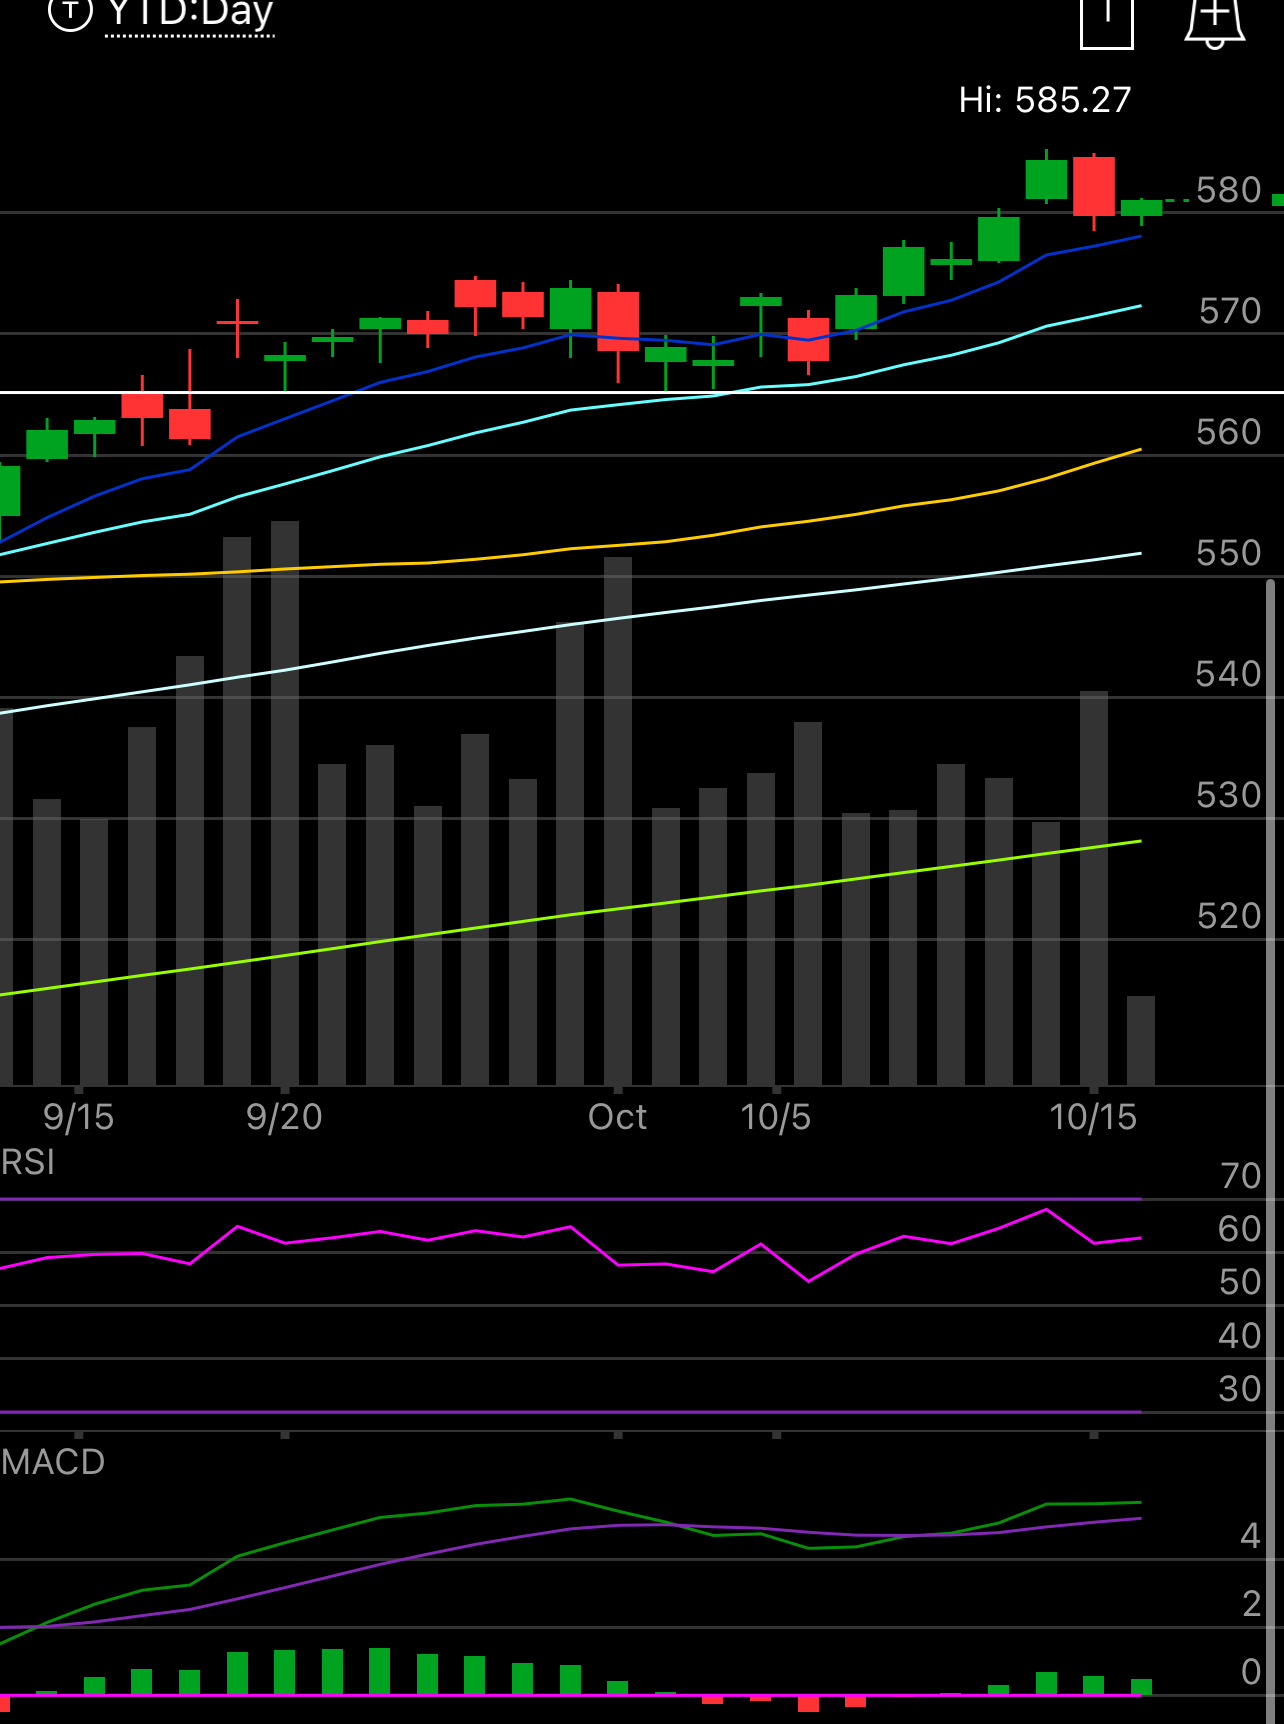1284x1724 pixels.
Task: Open the RSI indicator settings label
Action: [x=28, y=1162]
